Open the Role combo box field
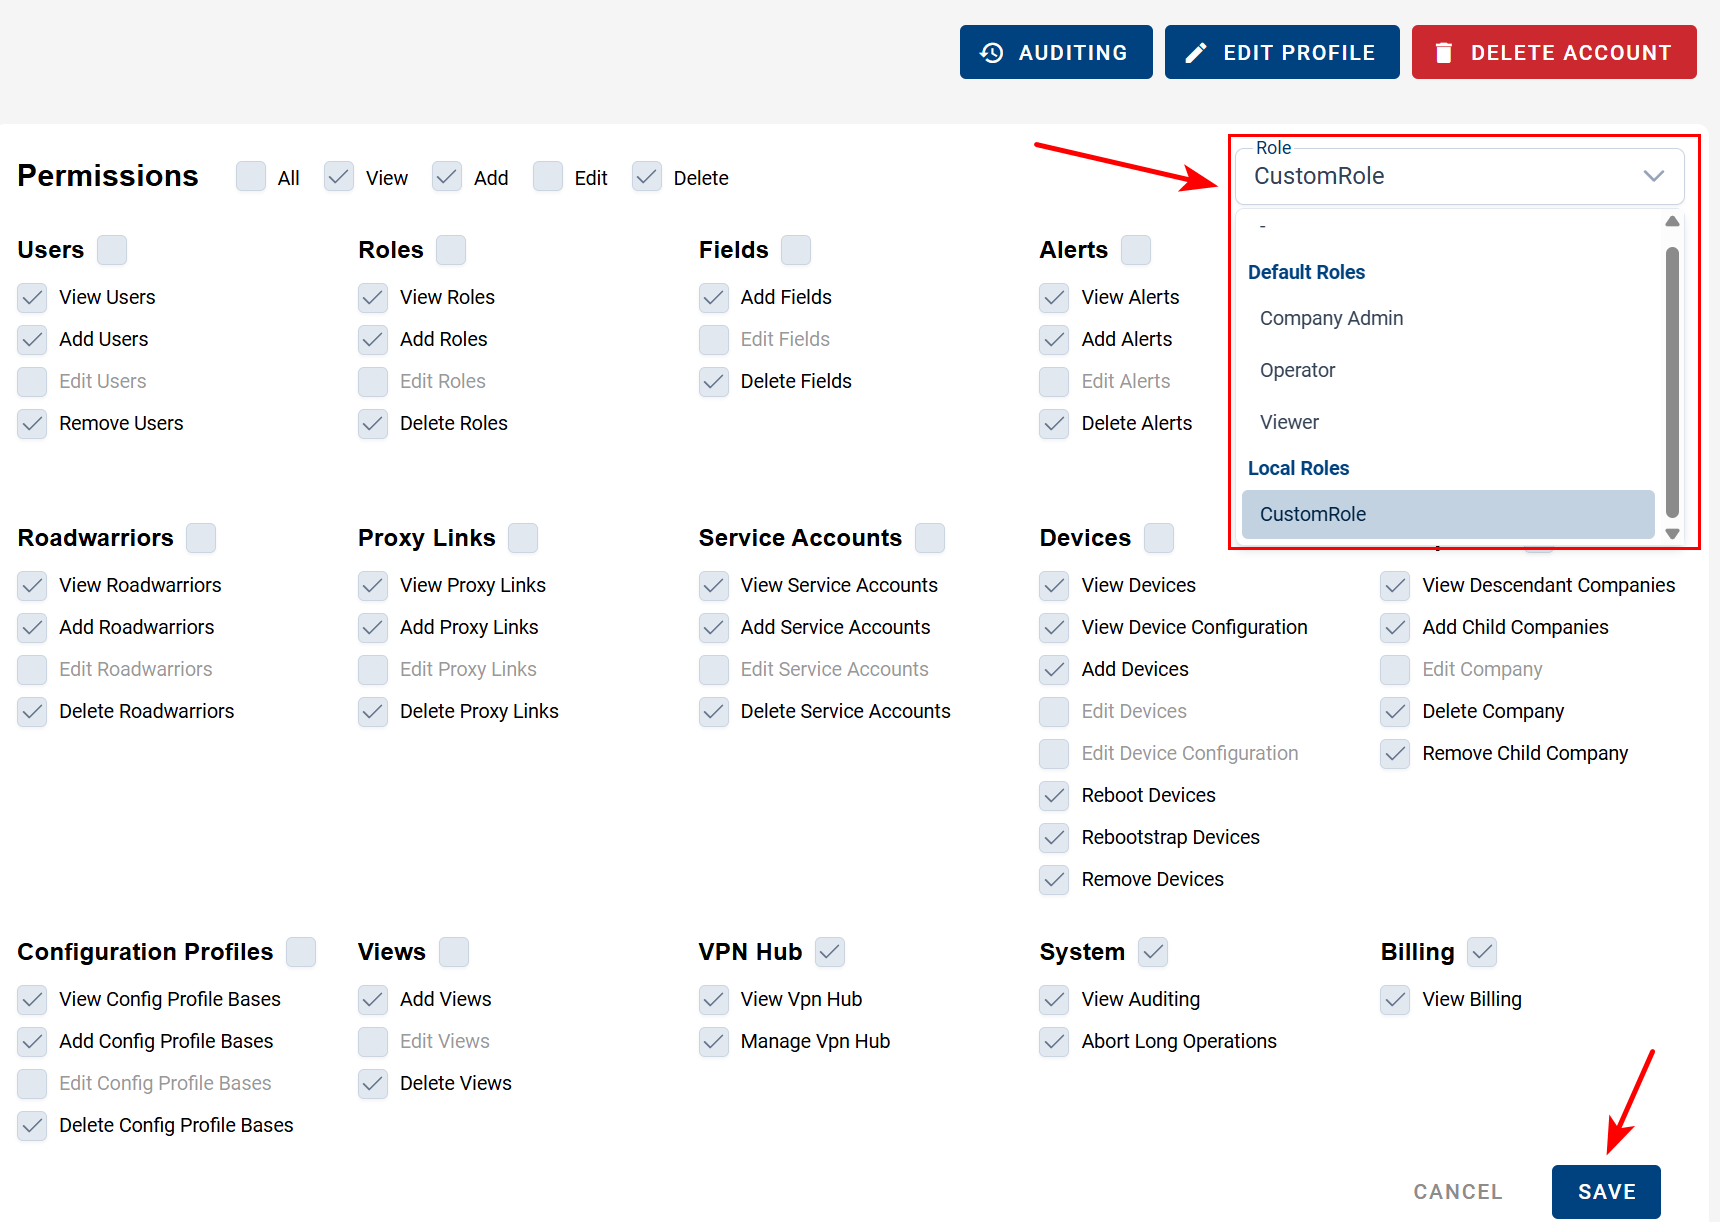 click(1400, 175)
